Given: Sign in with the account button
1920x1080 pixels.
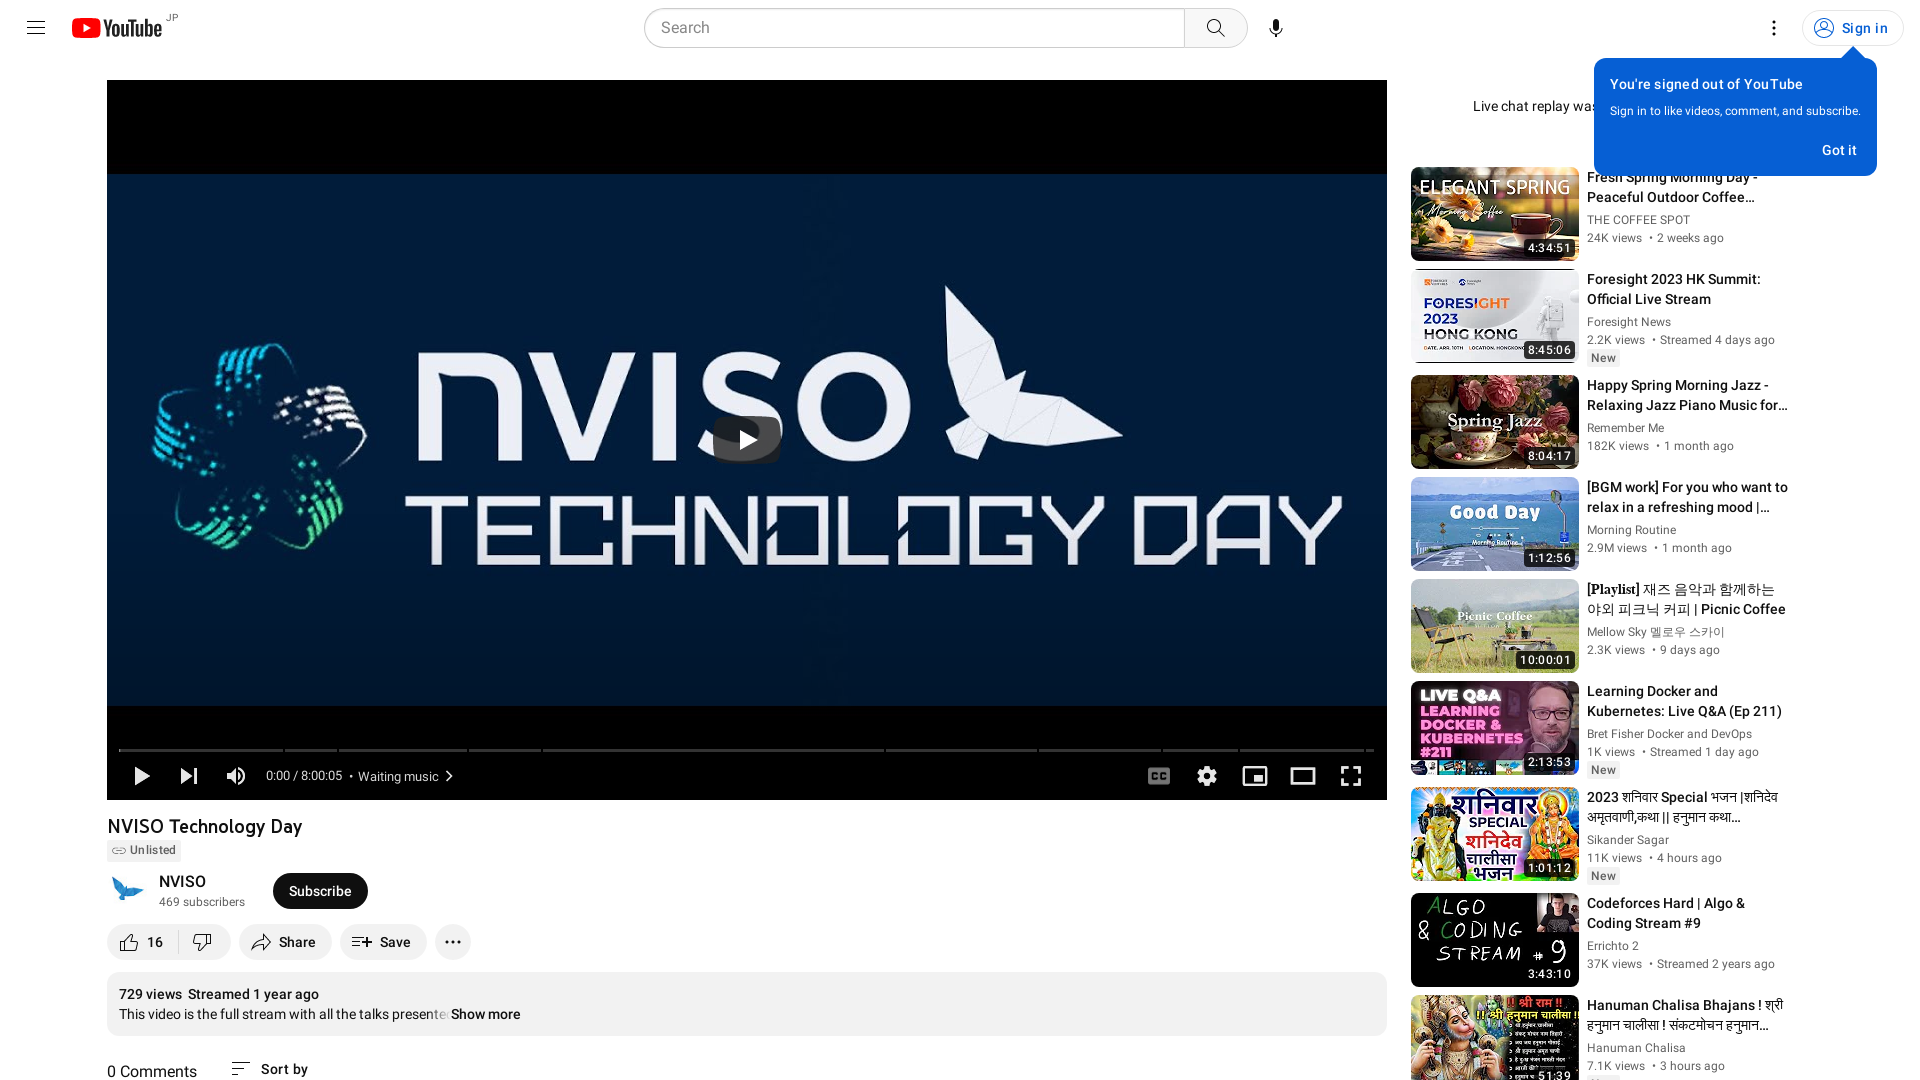Looking at the screenshot, I should (x=1852, y=28).
